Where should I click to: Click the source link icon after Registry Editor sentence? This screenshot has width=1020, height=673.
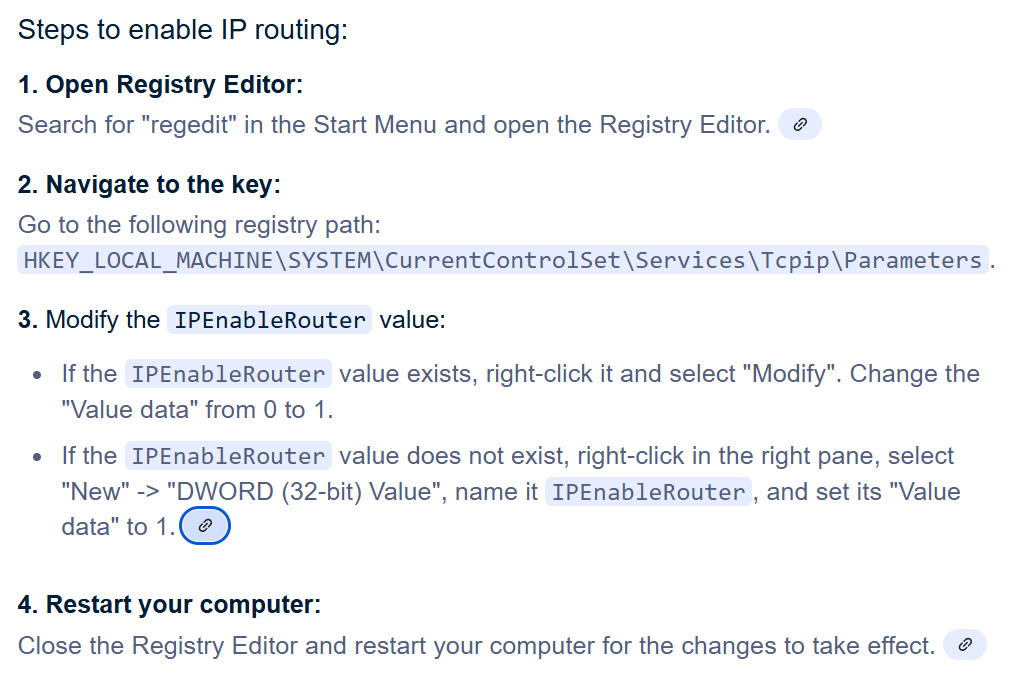point(799,125)
